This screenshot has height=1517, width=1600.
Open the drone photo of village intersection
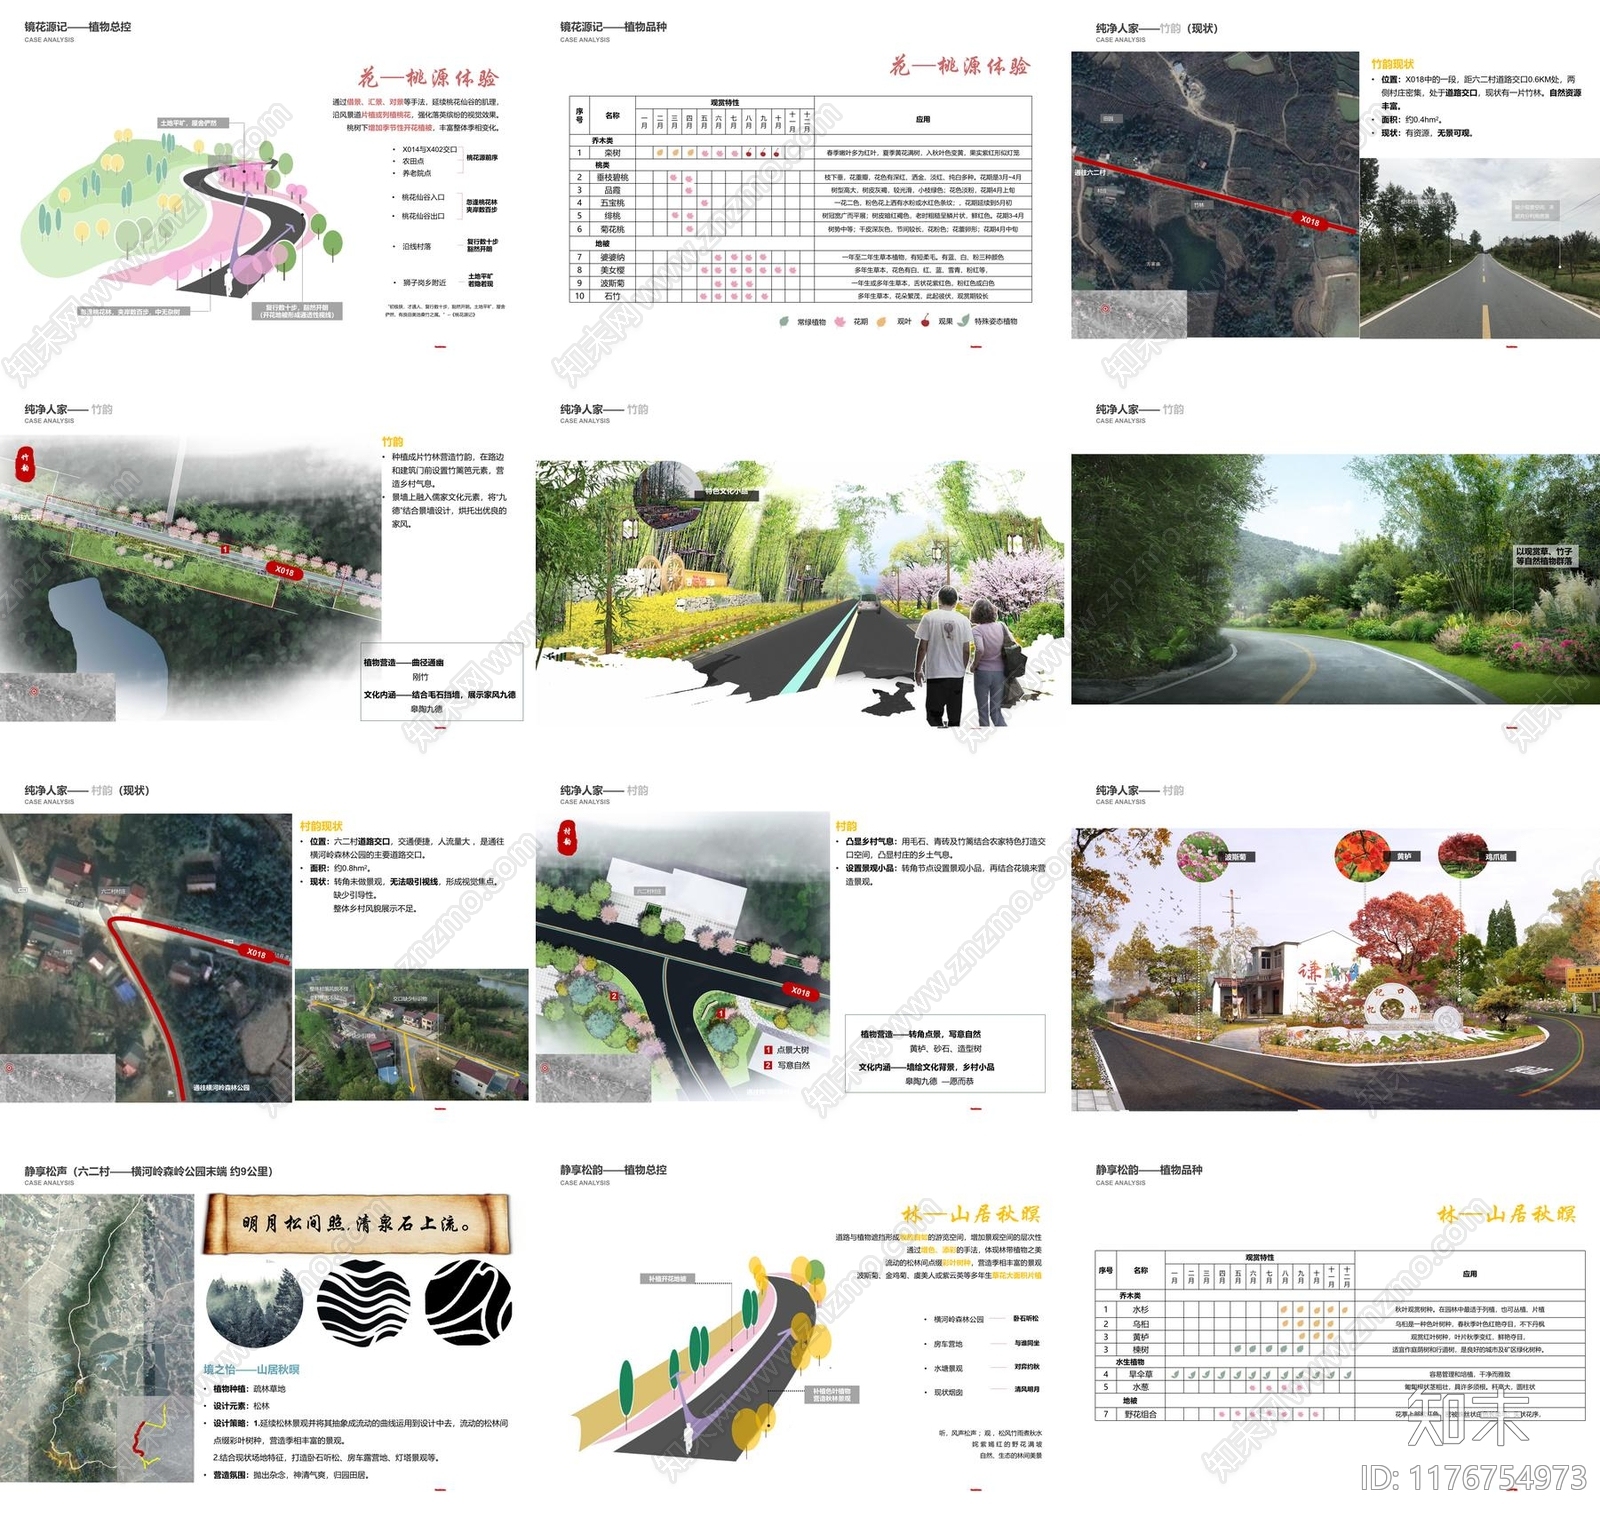411,1034
